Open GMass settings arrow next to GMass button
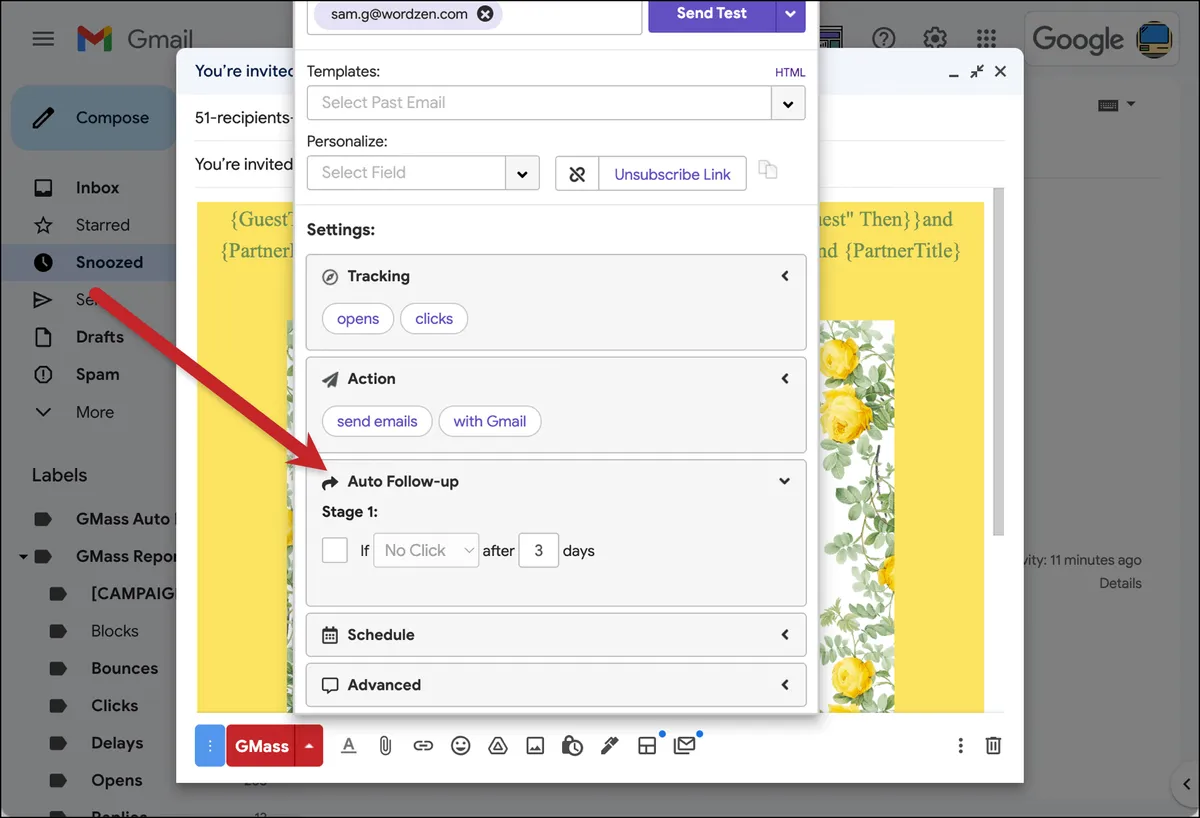The width and height of the screenshot is (1200, 818). coord(310,745)
